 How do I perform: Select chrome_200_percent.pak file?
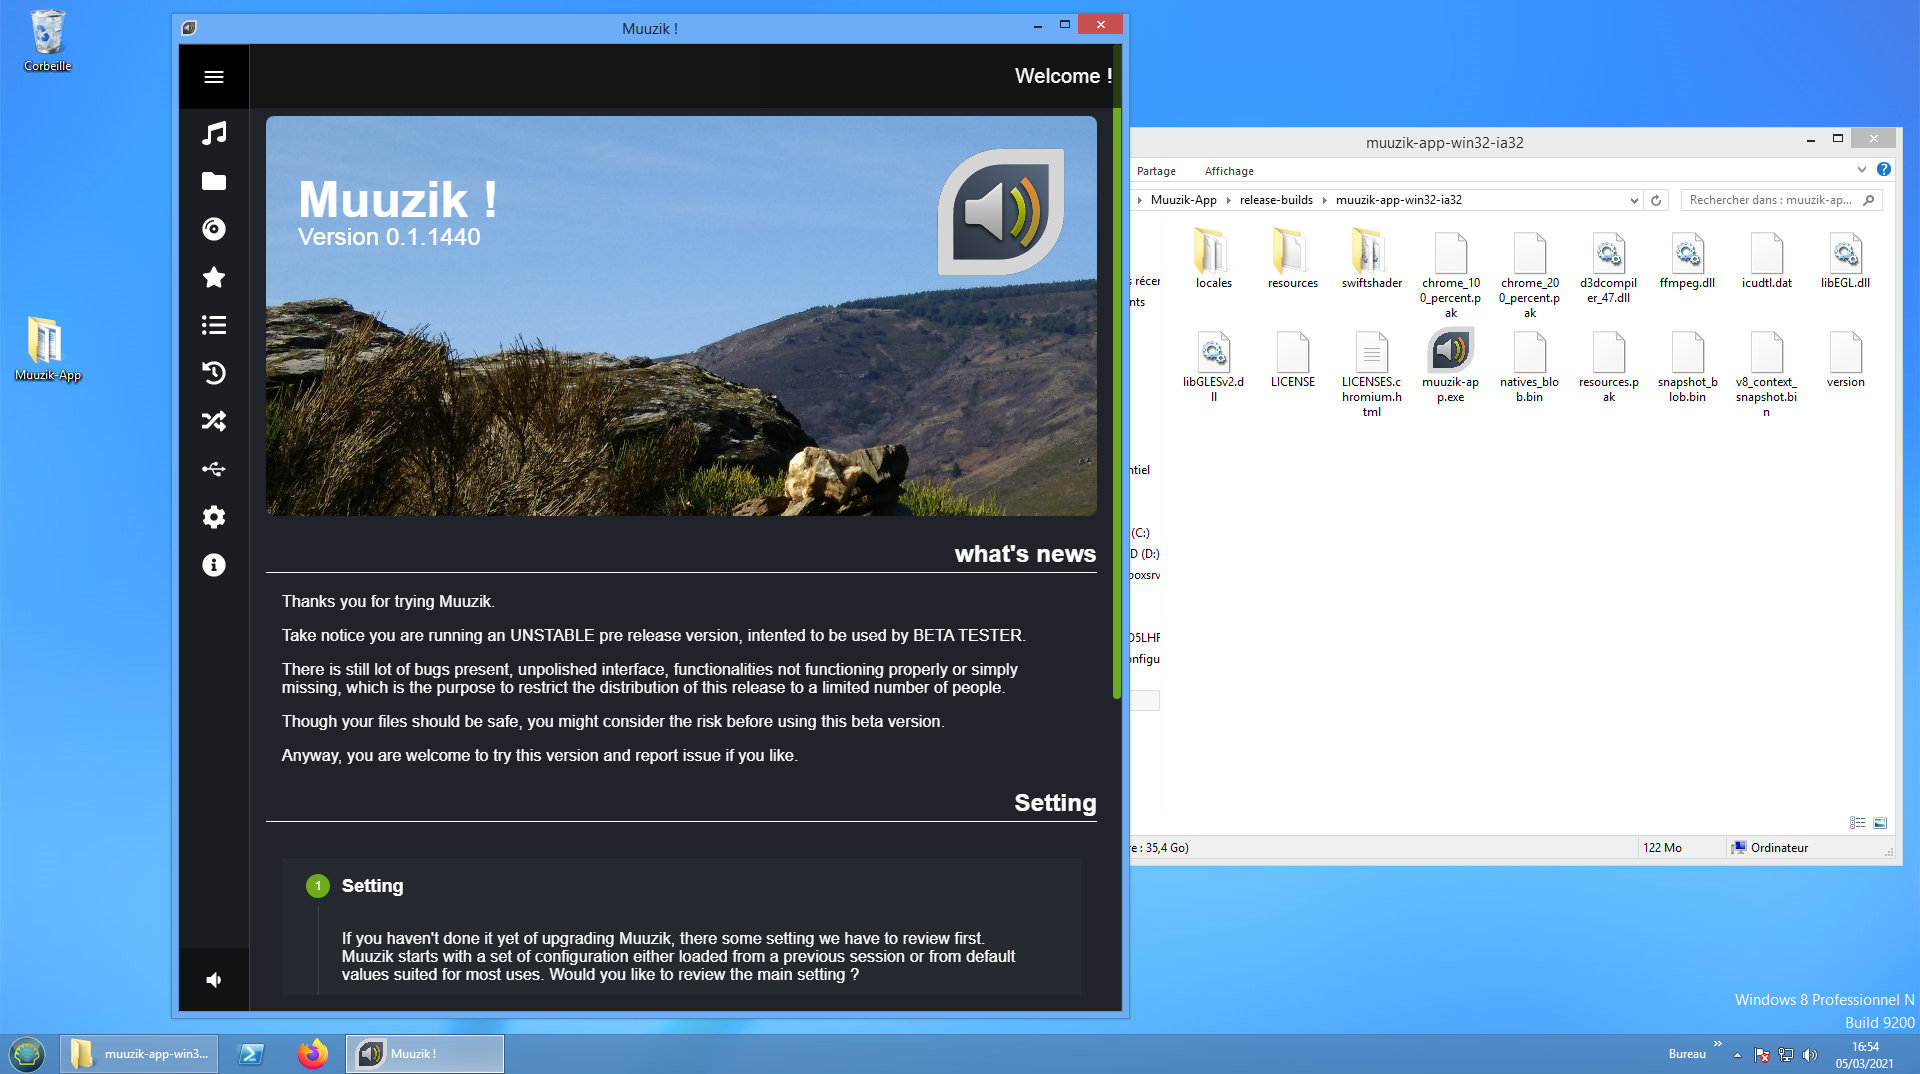tap(1529, 274)
